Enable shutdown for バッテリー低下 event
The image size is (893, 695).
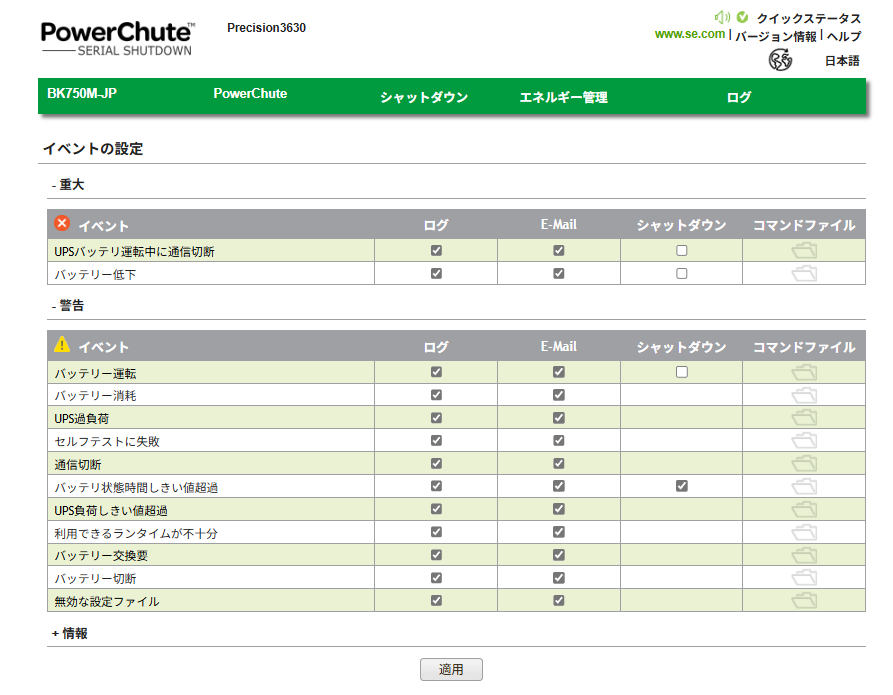coord(682,274)
